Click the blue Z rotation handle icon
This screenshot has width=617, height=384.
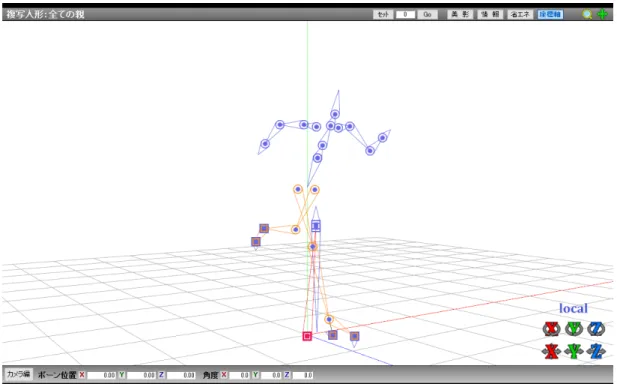tap(597, 329)
